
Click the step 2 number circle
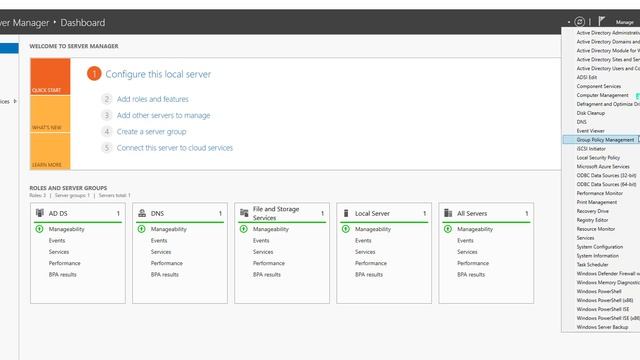pyautogui.click(x=107, y=99)
